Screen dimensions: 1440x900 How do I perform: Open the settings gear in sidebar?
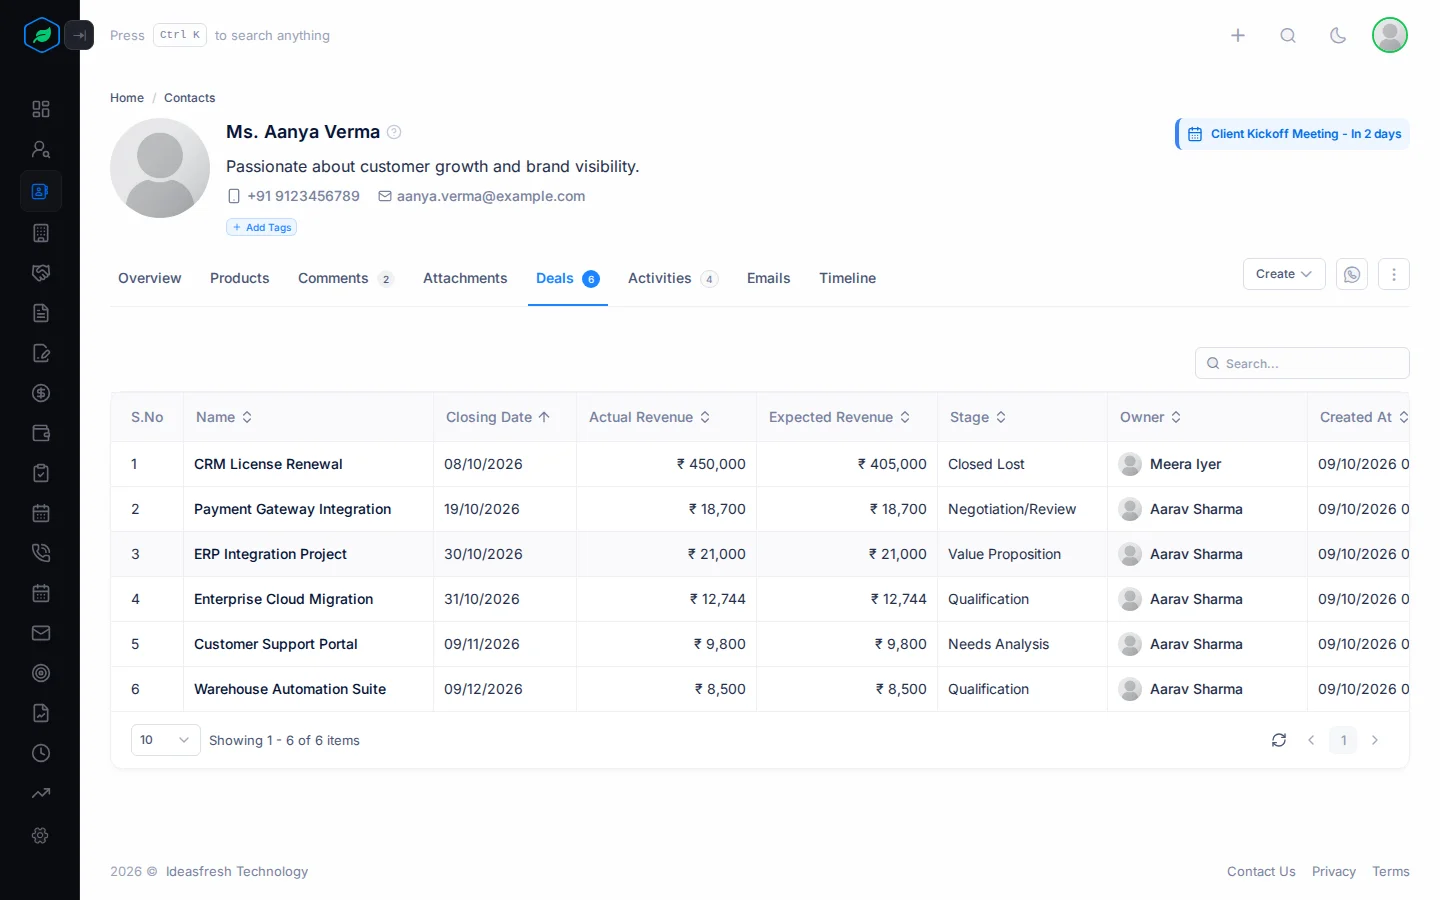click(41, 835)
